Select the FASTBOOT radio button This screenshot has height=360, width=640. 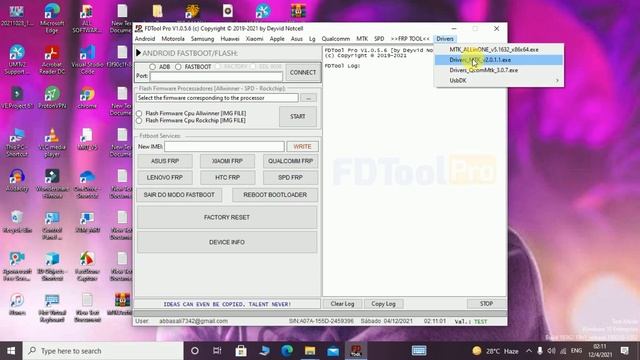click(x=178, y=67)
